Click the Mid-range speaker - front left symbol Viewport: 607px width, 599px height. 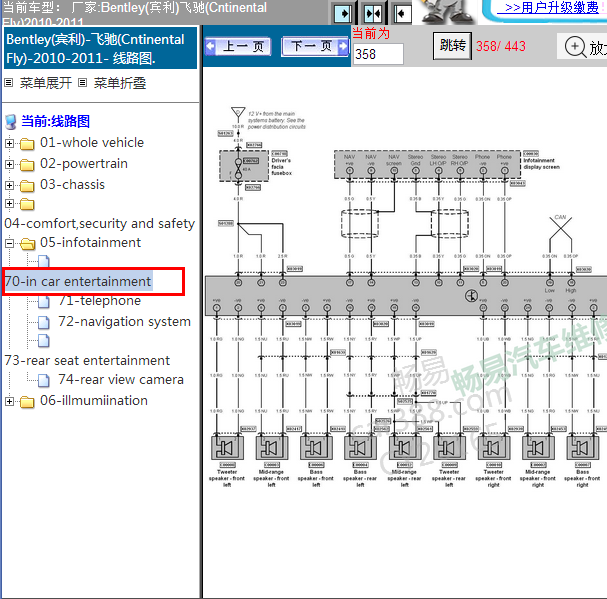(x=272, y=448)
